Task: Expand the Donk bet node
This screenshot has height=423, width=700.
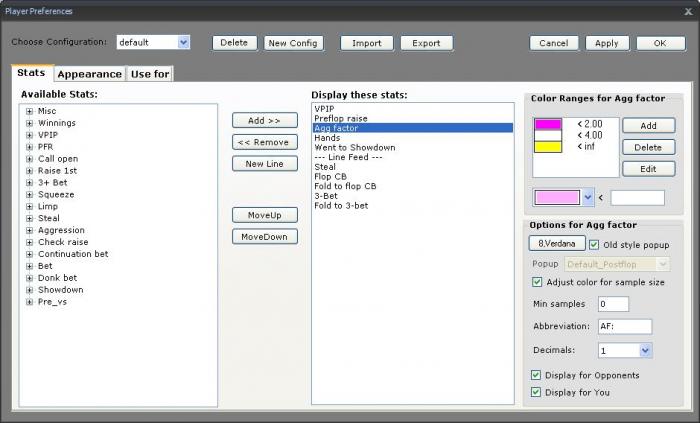Action: point(29,278)
